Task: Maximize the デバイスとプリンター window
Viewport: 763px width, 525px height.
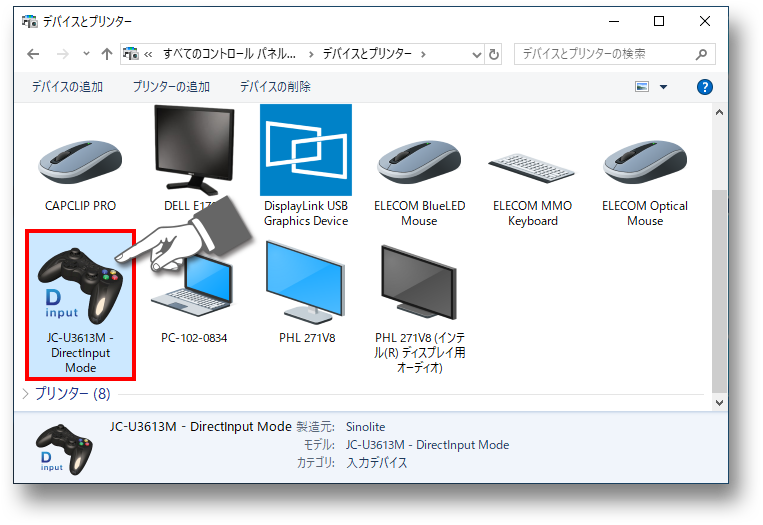Action: click(x=659, y=21)
